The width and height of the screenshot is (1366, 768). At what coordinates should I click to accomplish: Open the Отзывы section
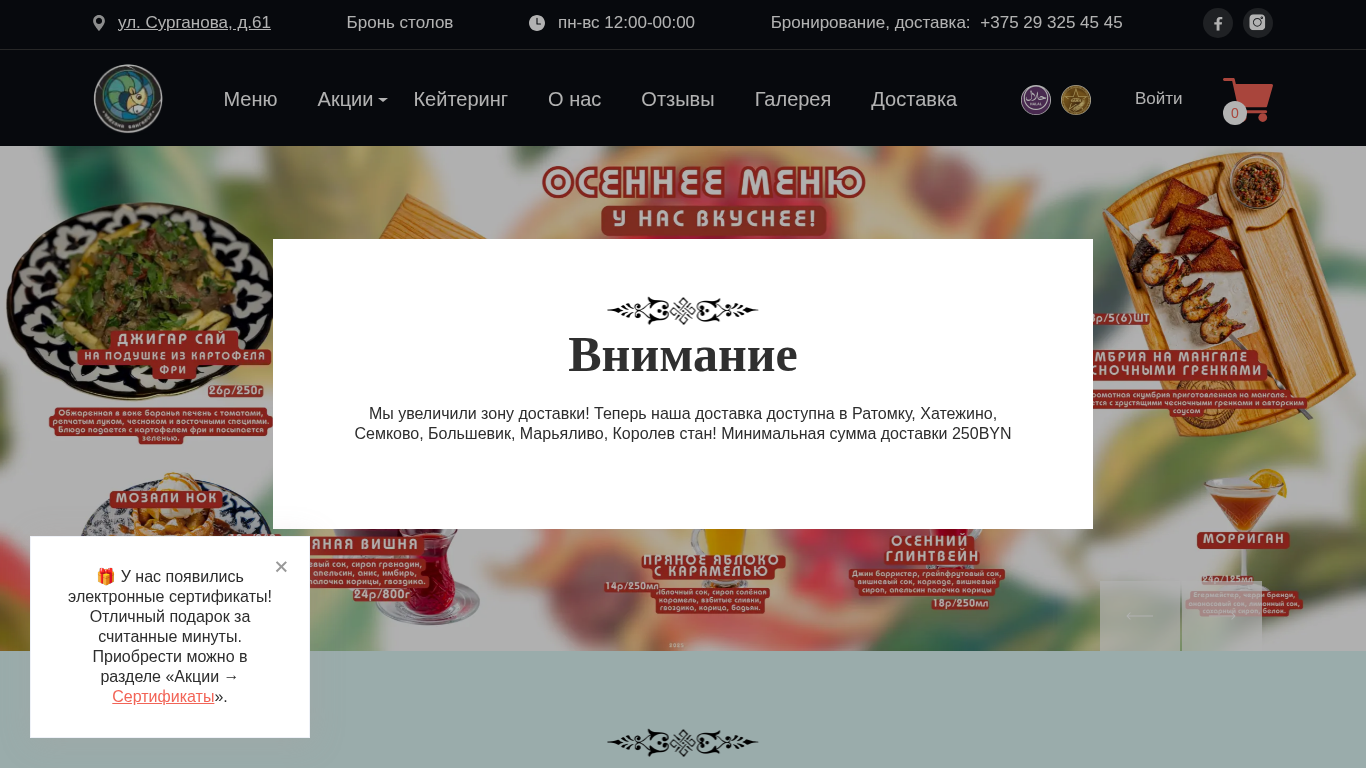click(x=677, y=99)
